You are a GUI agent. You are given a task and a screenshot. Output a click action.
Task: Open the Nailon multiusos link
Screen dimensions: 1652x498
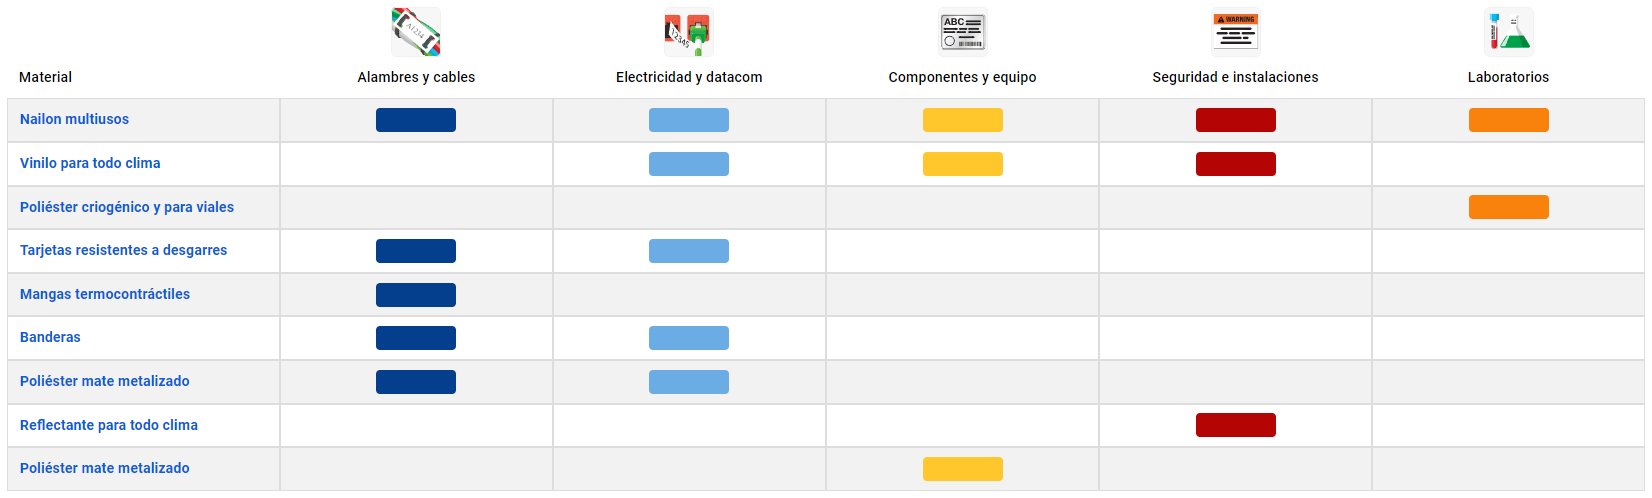pyautogui.click(x=74, y=119)
